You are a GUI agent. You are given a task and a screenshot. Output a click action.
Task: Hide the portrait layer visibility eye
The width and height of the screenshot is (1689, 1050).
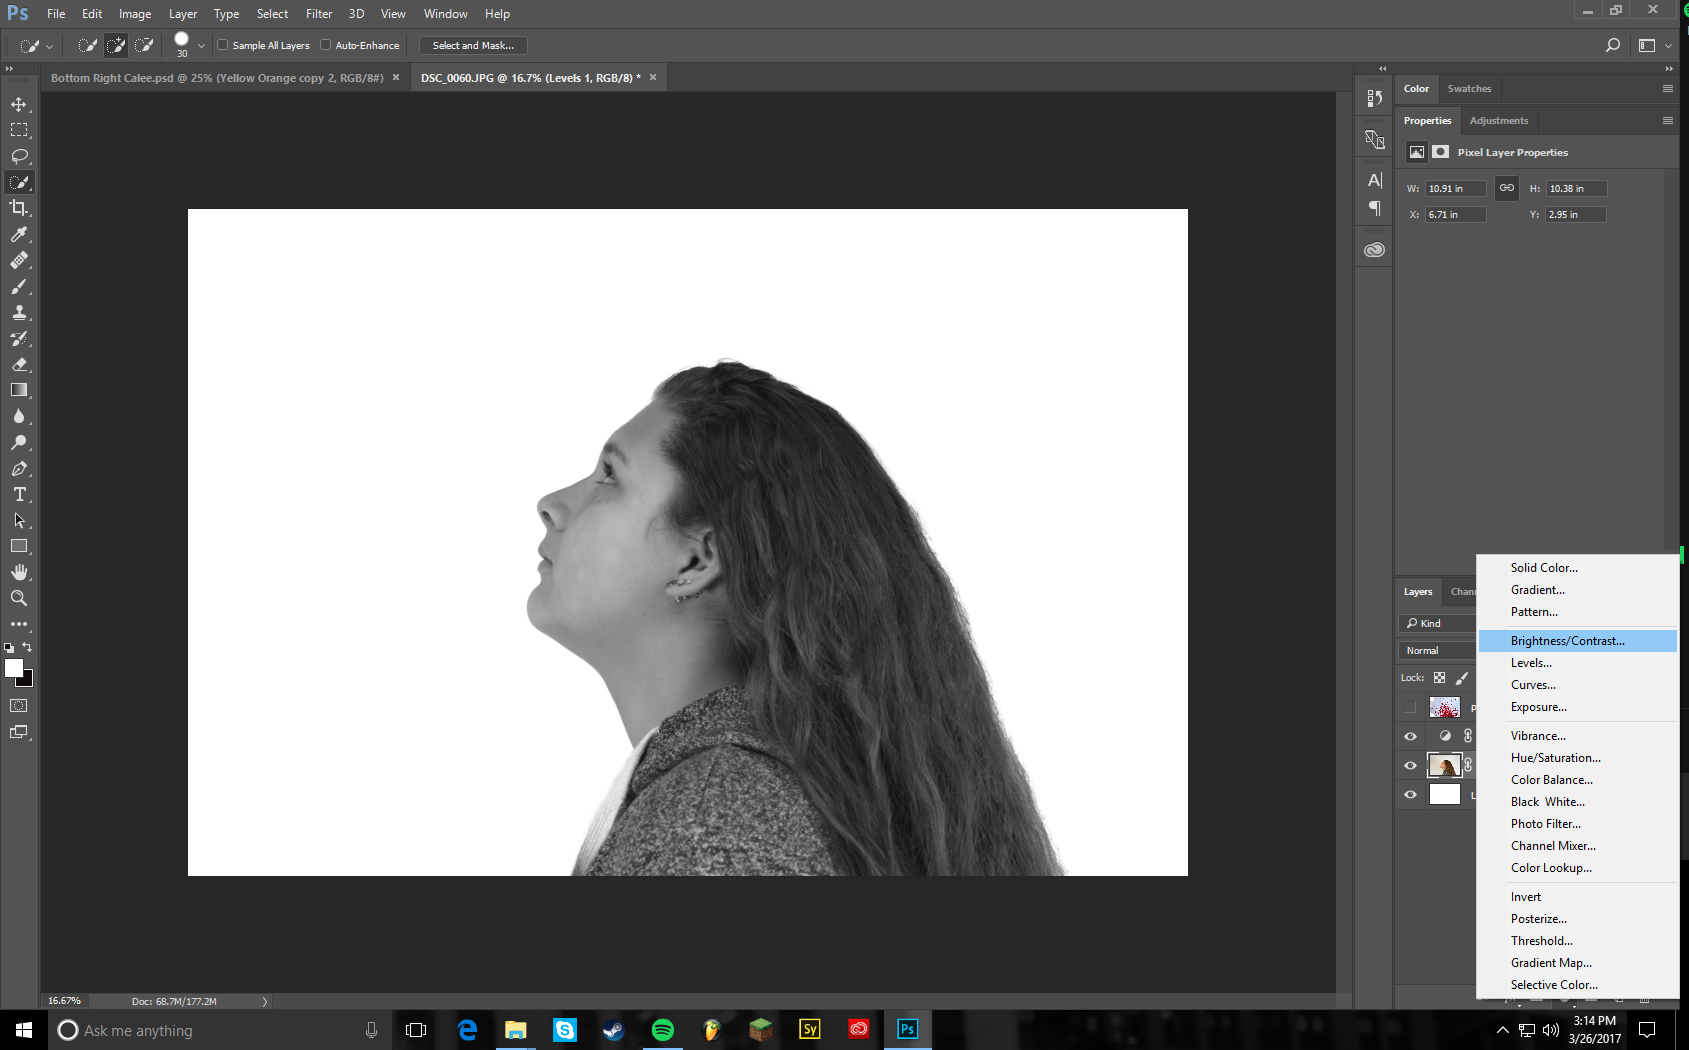[1410, 765]
